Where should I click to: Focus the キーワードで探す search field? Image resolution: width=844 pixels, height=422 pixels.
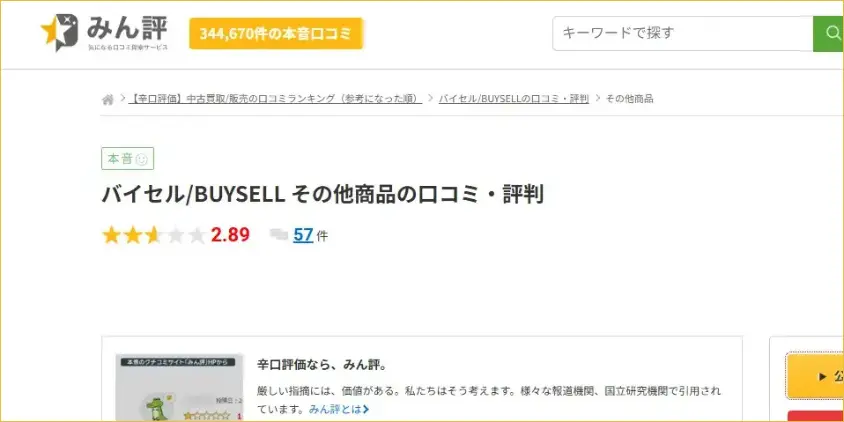click(683, 33)
